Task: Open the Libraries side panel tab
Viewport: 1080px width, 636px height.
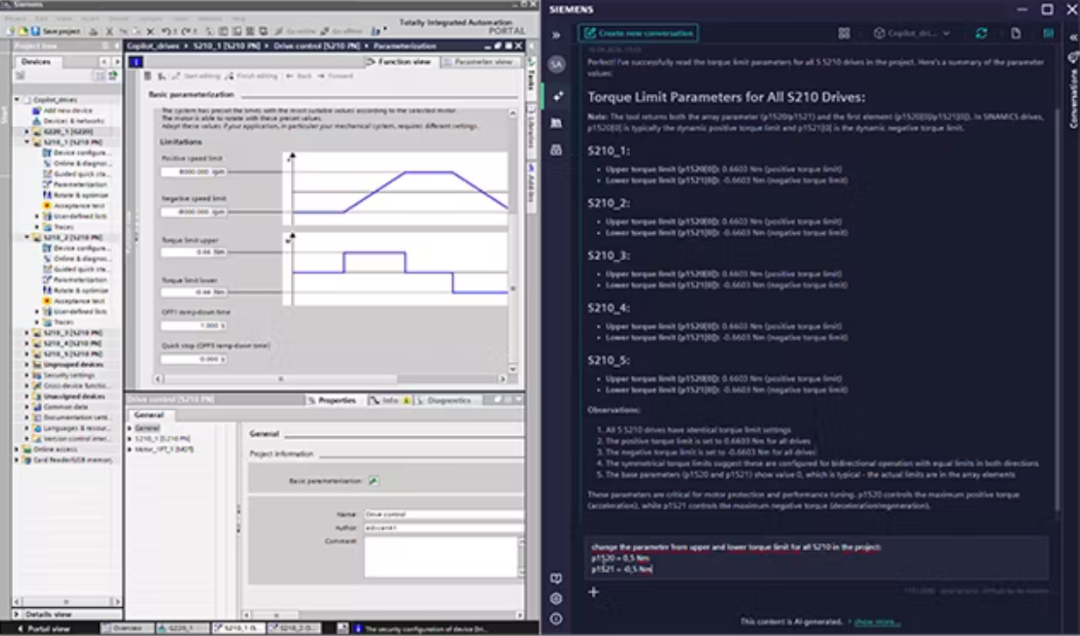Action: 531,129
